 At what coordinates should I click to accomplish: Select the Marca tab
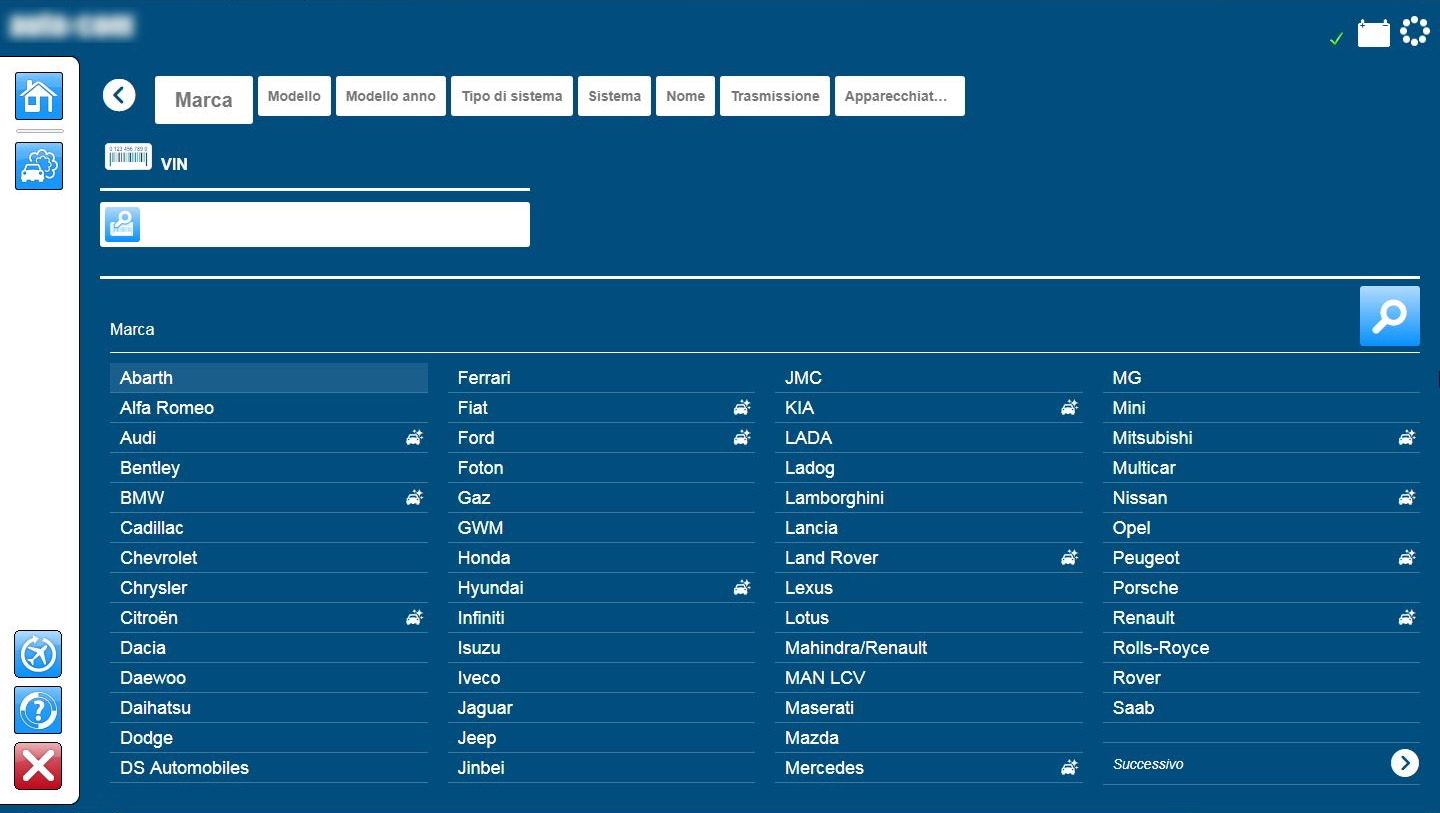click(x=204, y=100)
